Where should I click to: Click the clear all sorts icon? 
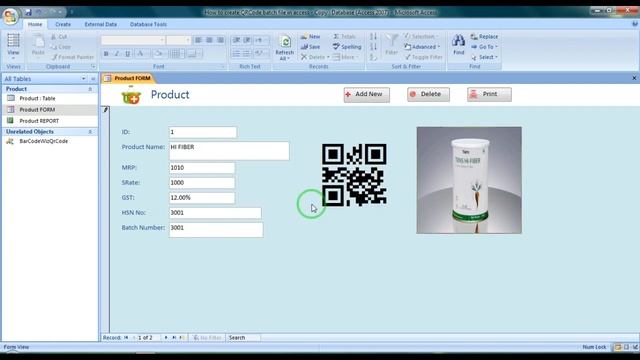point(373,57)
